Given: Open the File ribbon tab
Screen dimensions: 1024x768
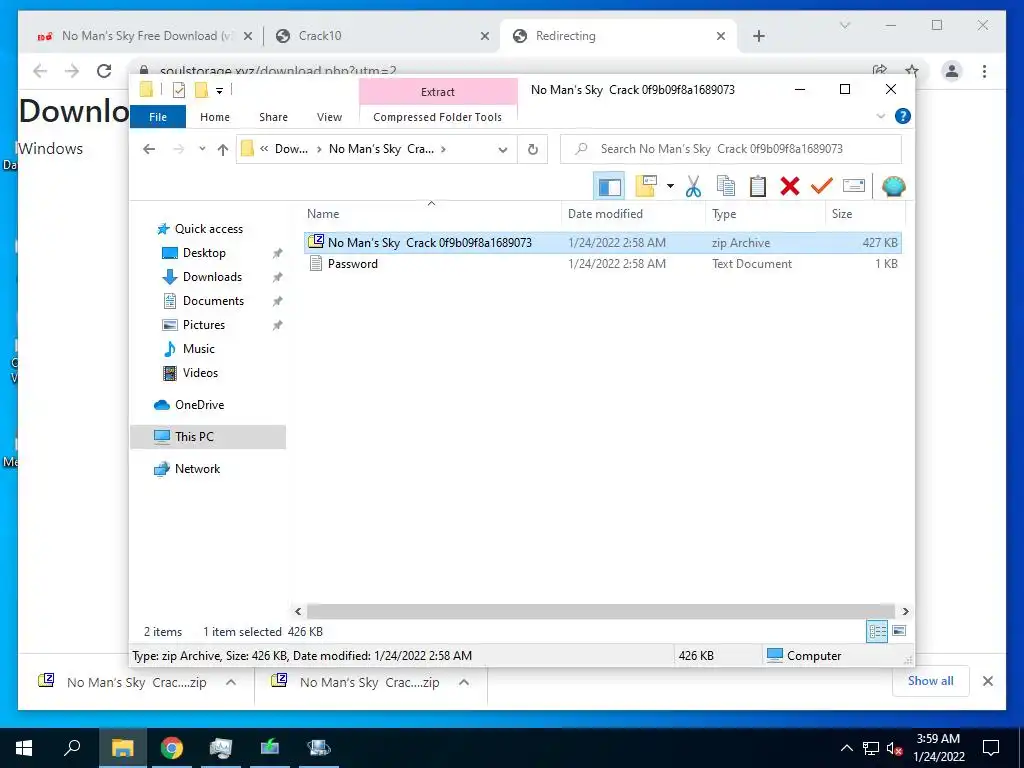Looking at the screenshot, I should (x=158, y=117).
